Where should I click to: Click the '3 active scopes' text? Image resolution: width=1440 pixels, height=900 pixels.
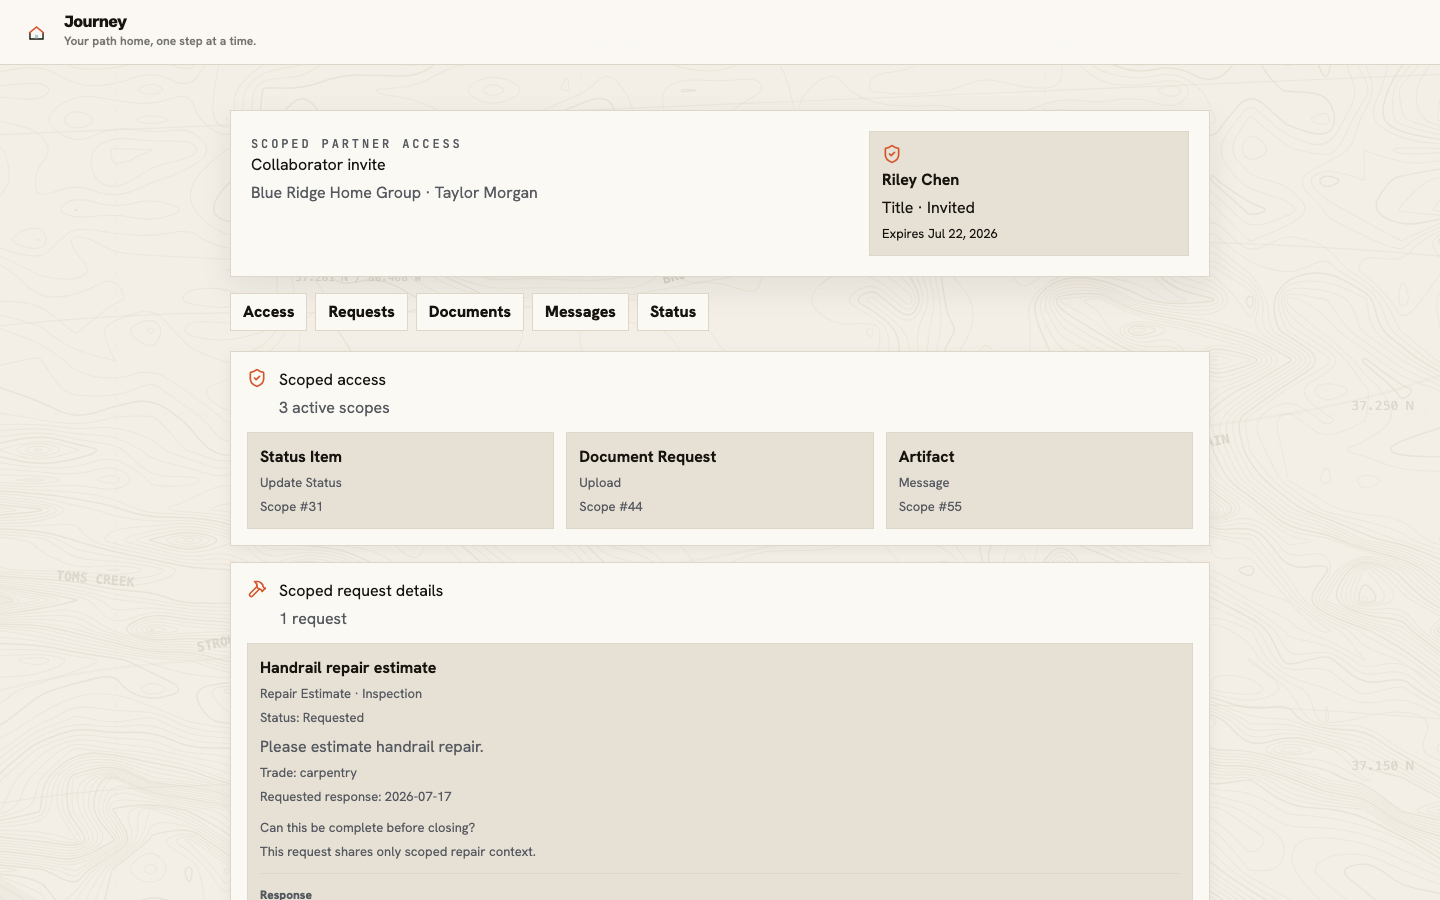pos(334,408)
